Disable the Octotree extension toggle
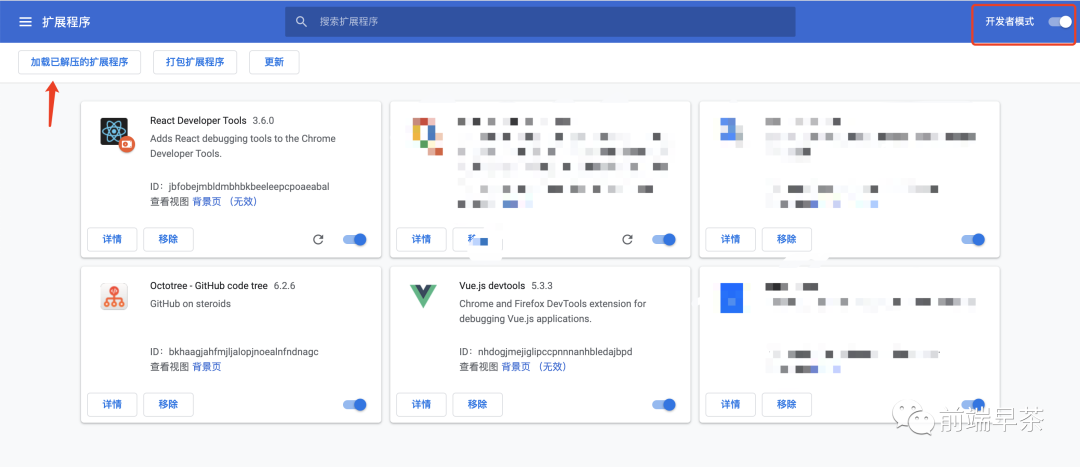Screen dimensions: 1080x467 pos(355,405)
